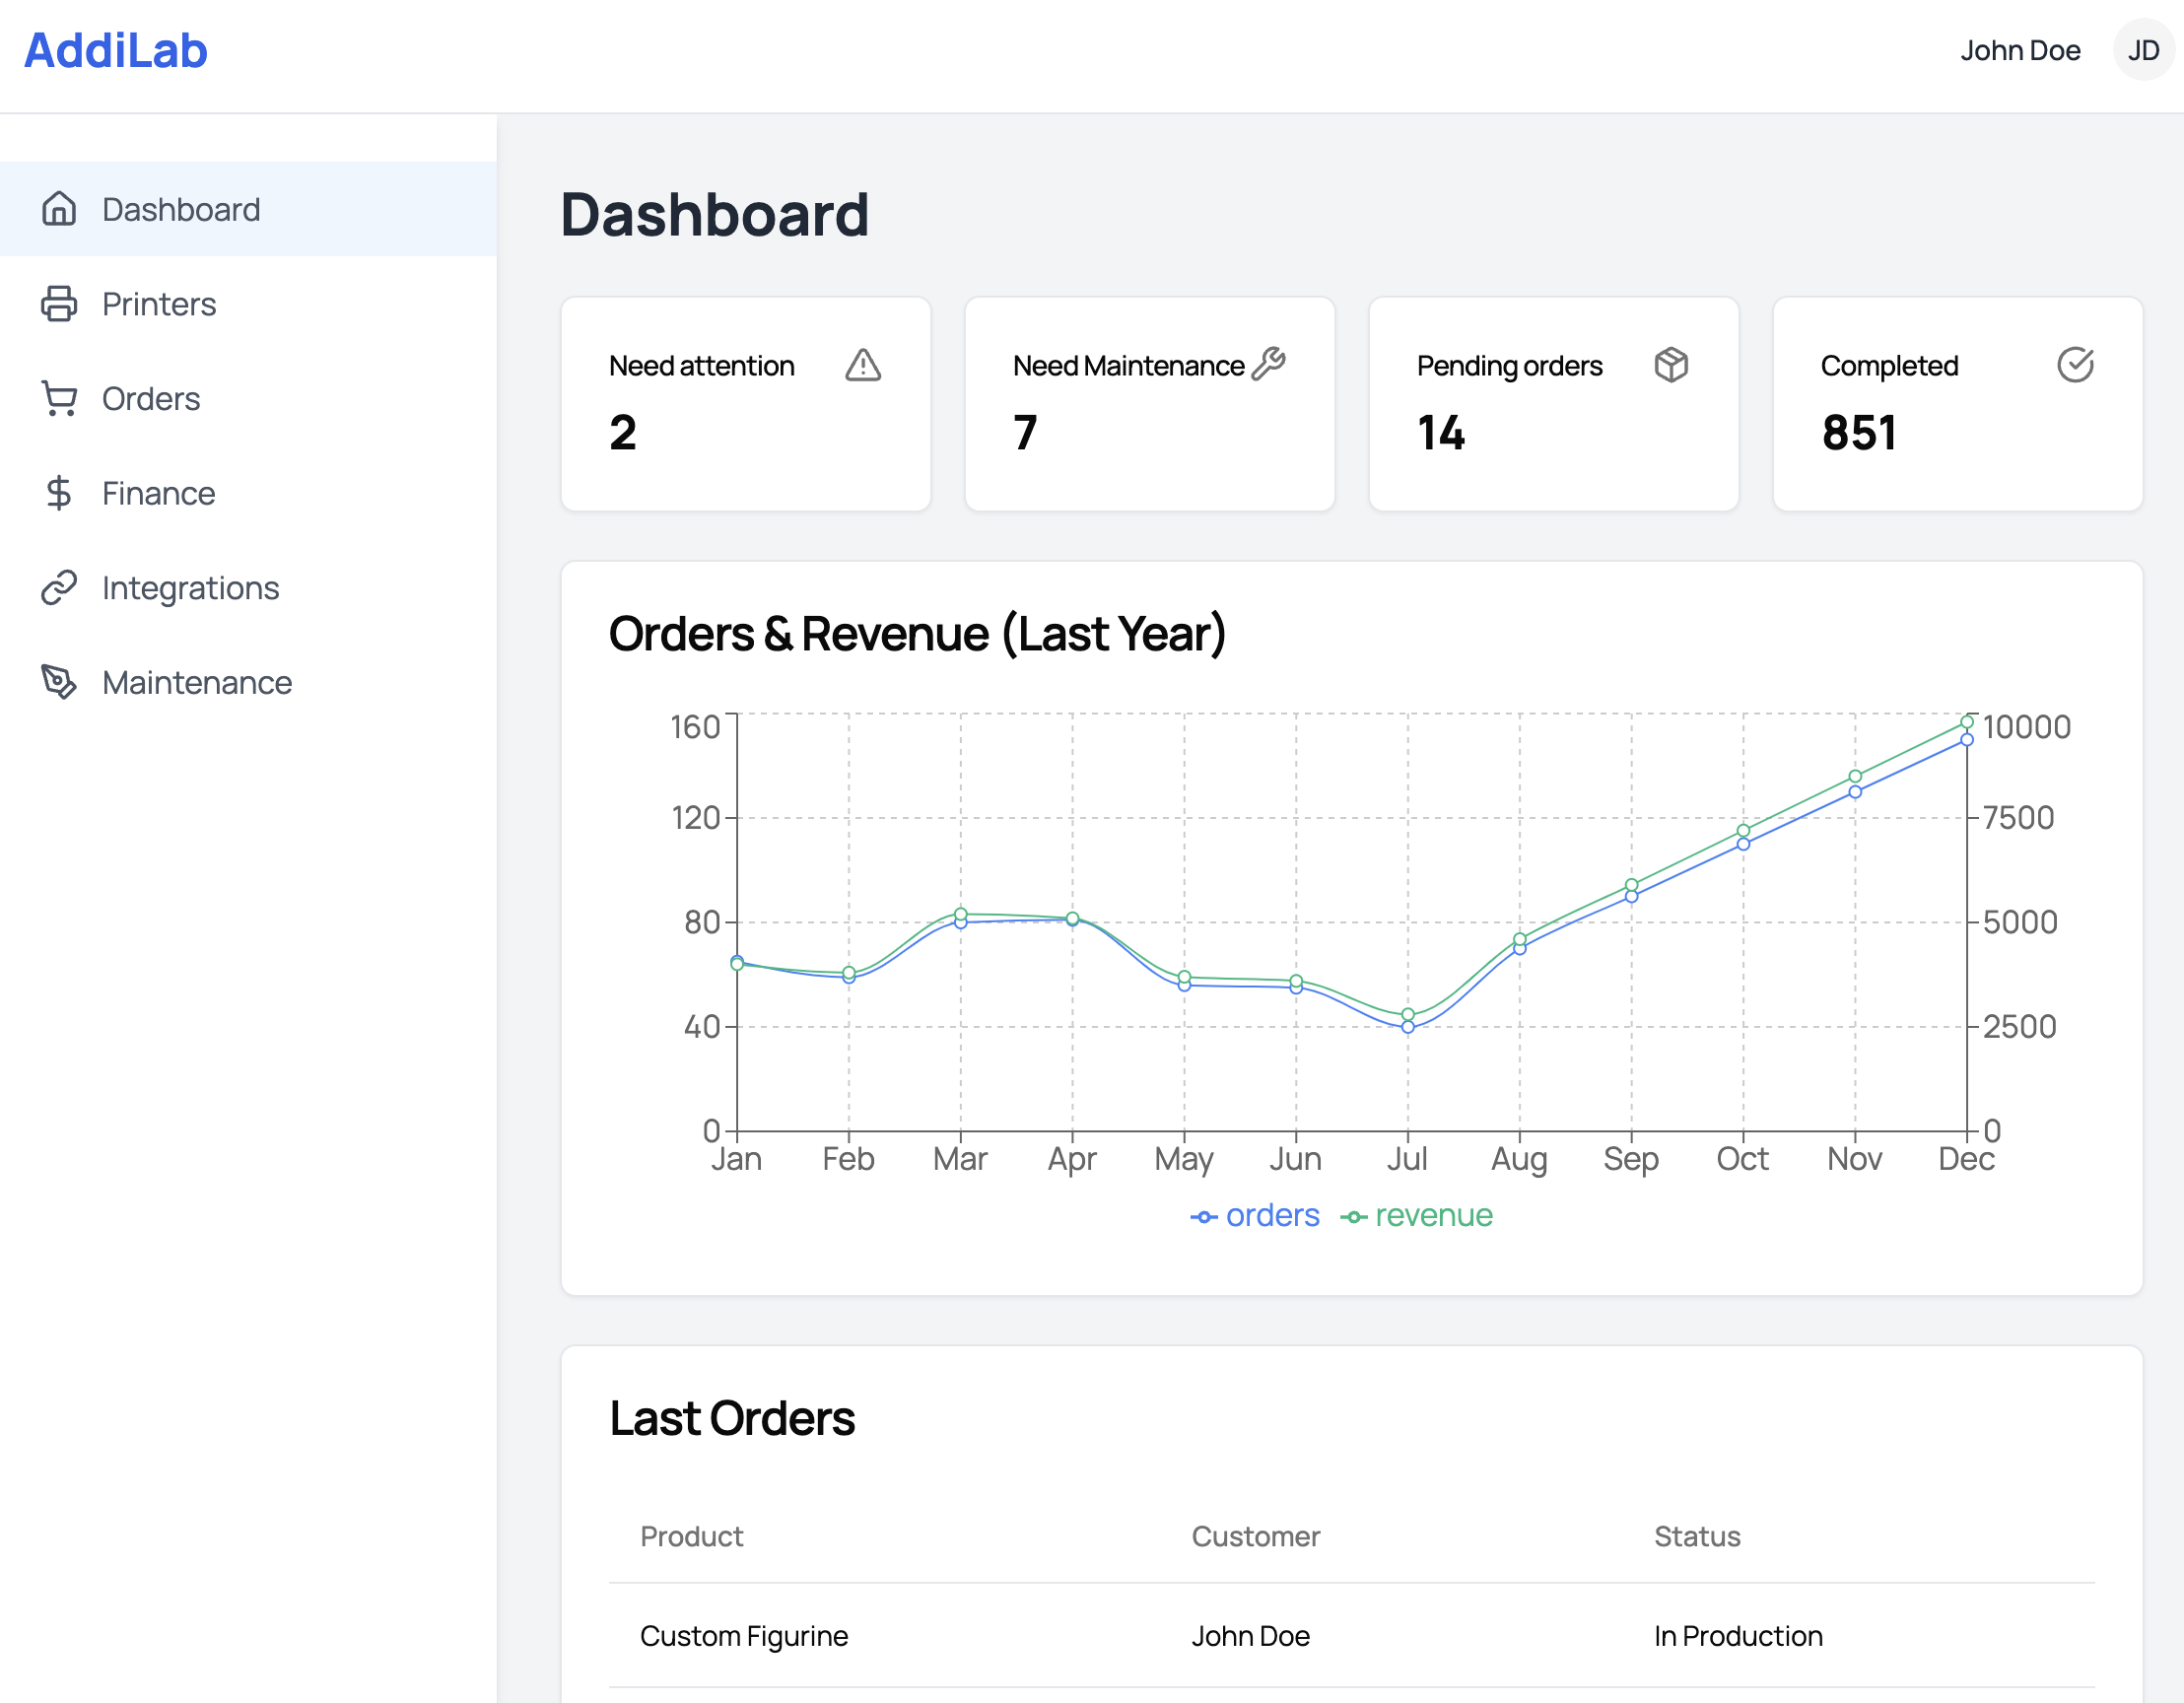Open the Finance page from sidebar
Image resolution: width=2184 pixels, height=1703 pixels.
(158, 493)
